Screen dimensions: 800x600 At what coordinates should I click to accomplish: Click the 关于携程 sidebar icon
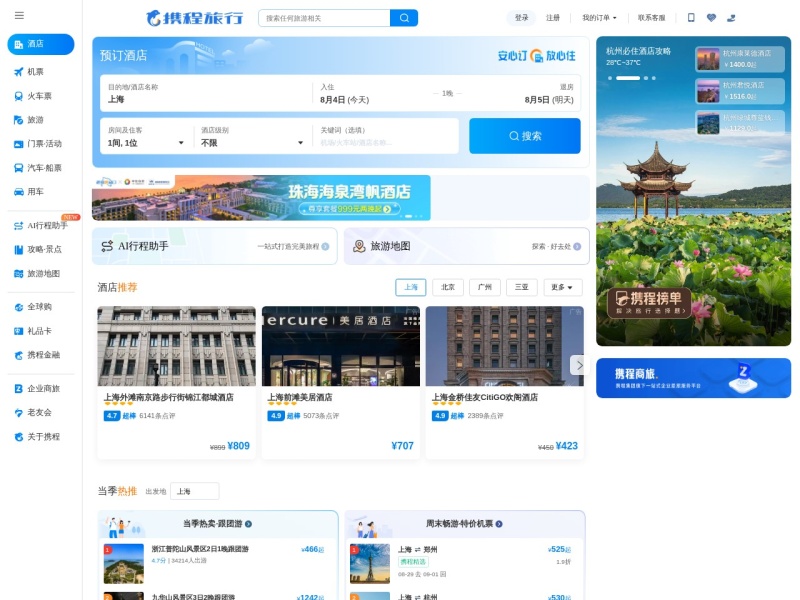point(19,437)
